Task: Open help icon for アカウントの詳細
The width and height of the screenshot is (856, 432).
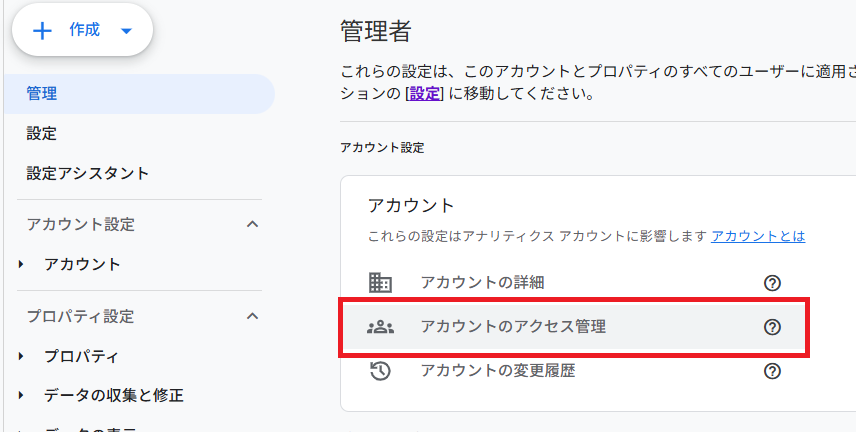Action: click(772, 283)
